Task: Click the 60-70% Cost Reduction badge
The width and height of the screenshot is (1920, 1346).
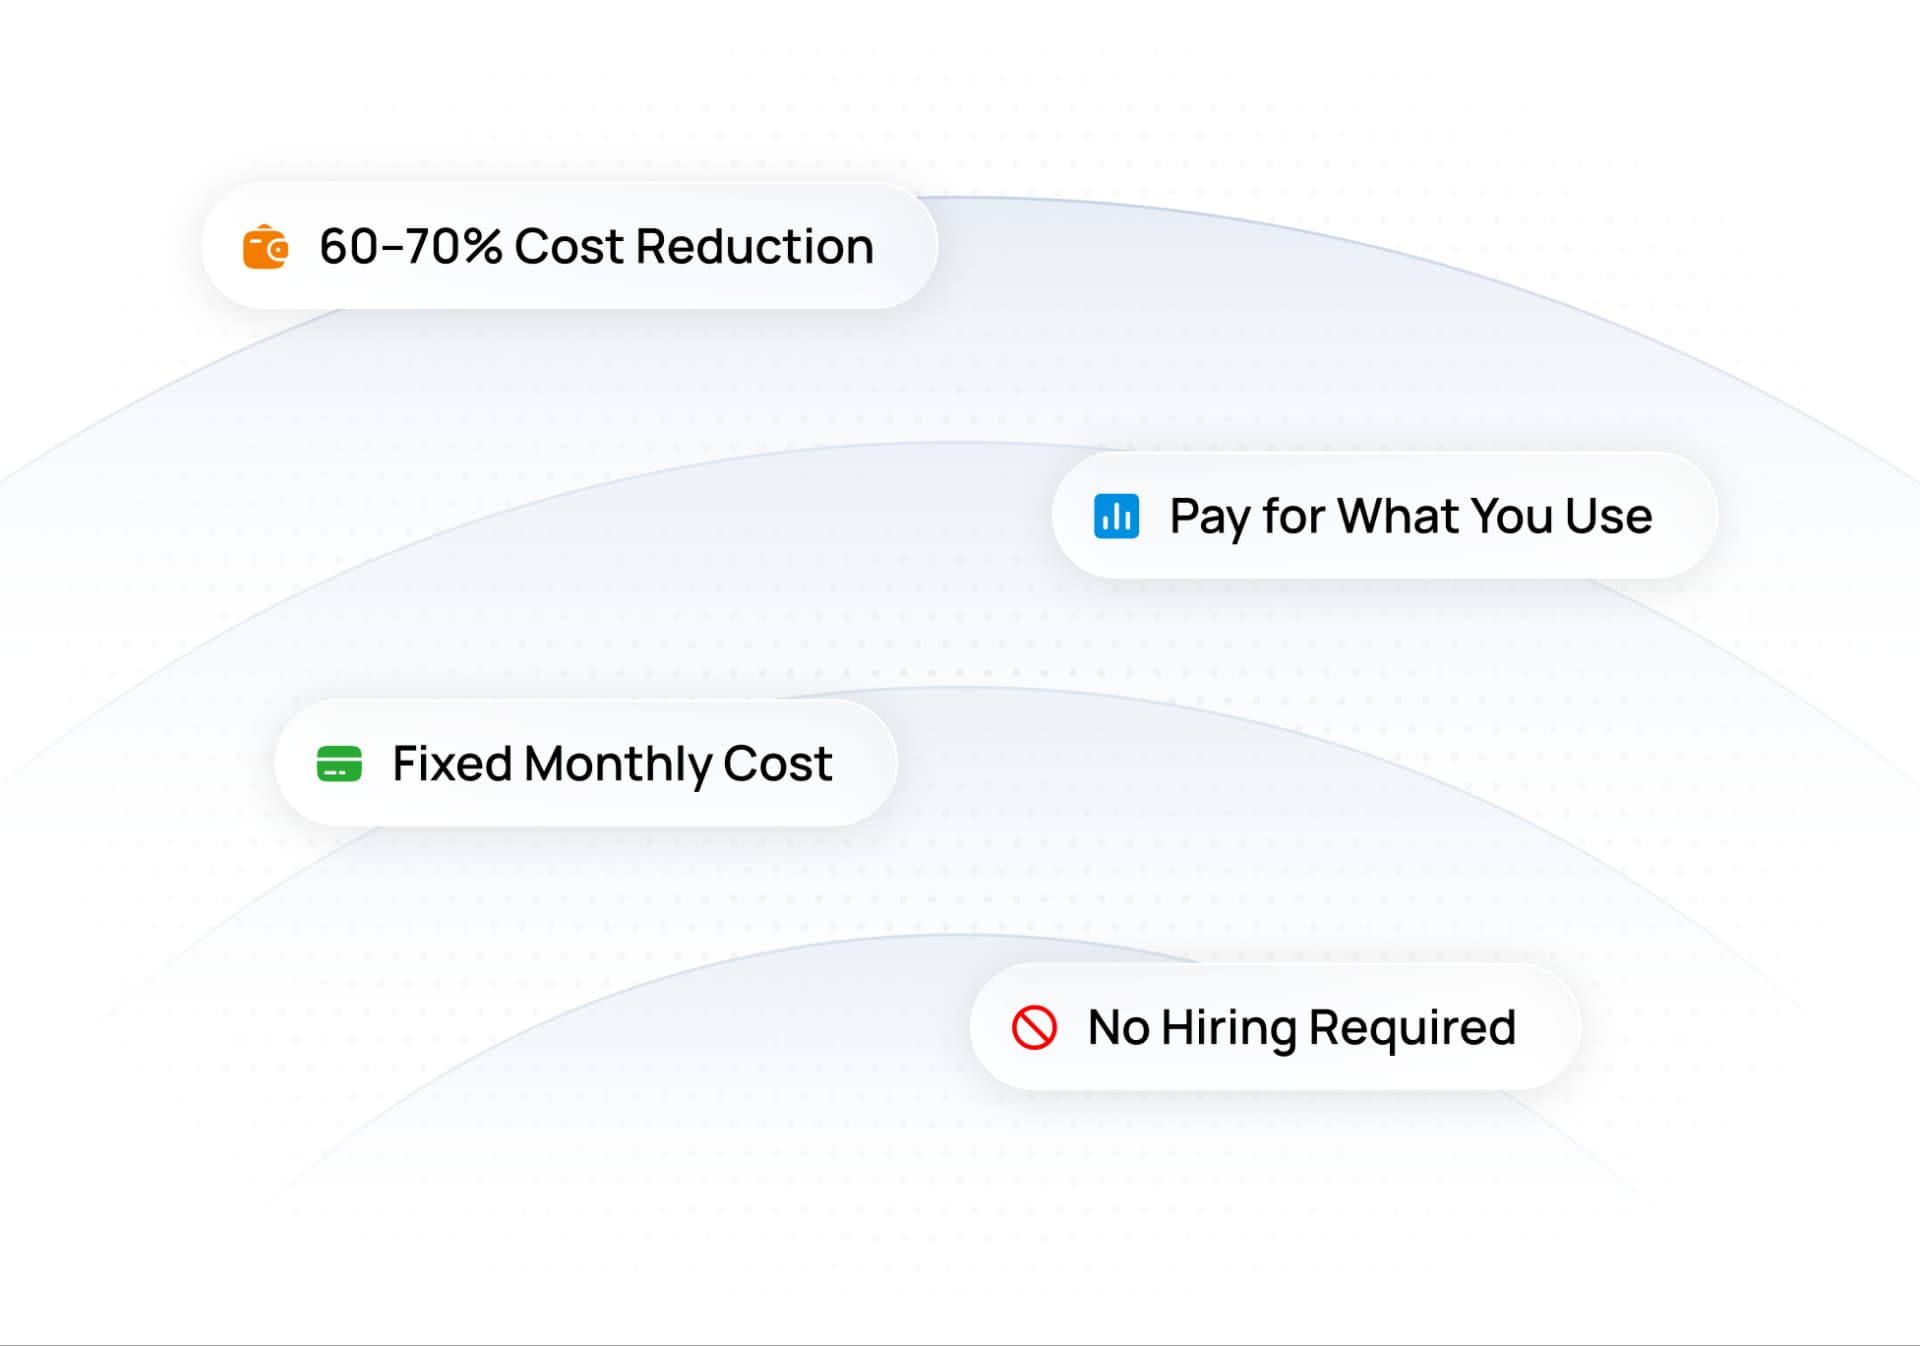Action: [570, 246]
